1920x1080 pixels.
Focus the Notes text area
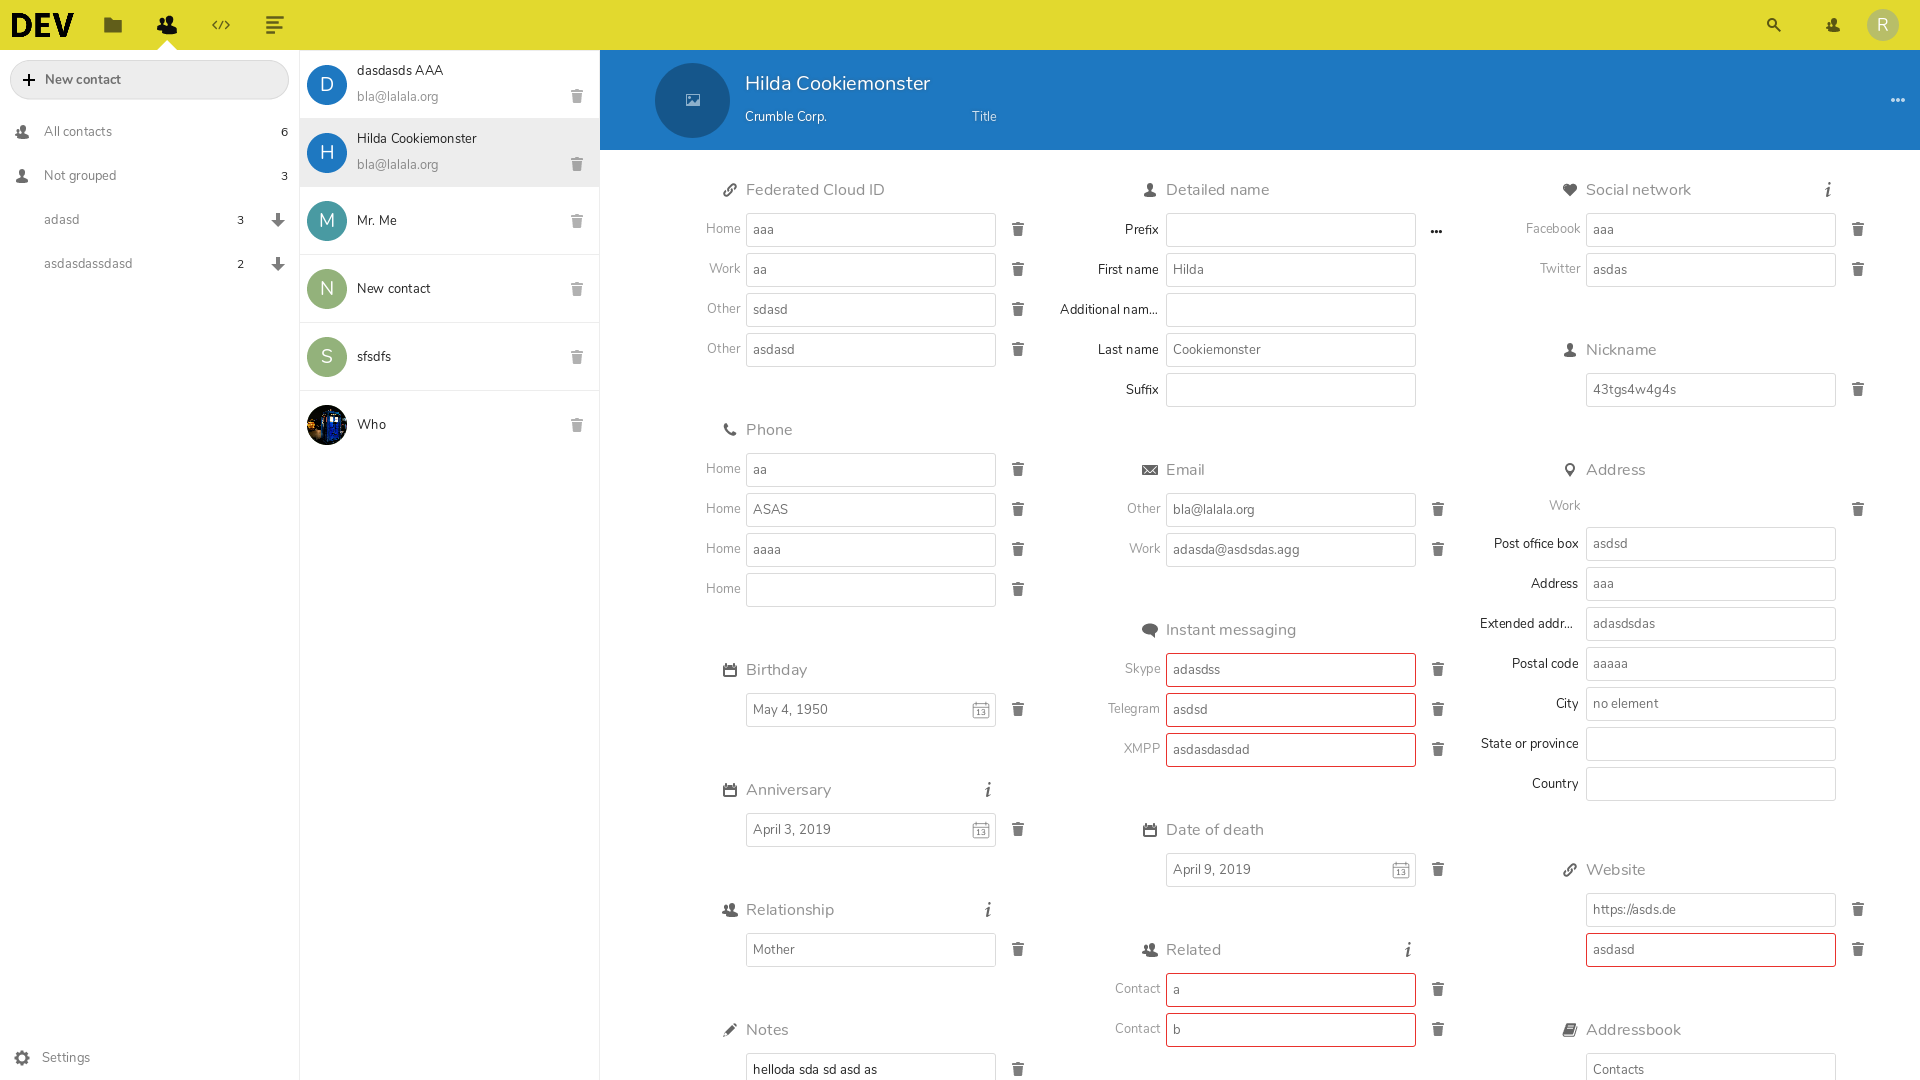point(870,1067)
